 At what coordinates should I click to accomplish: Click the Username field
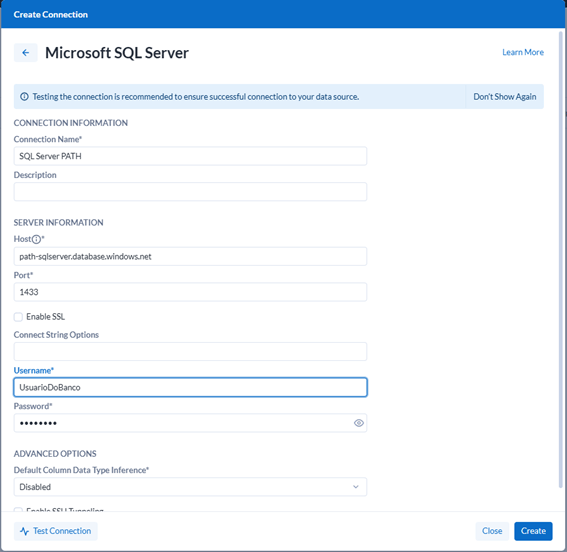point(190,387)
